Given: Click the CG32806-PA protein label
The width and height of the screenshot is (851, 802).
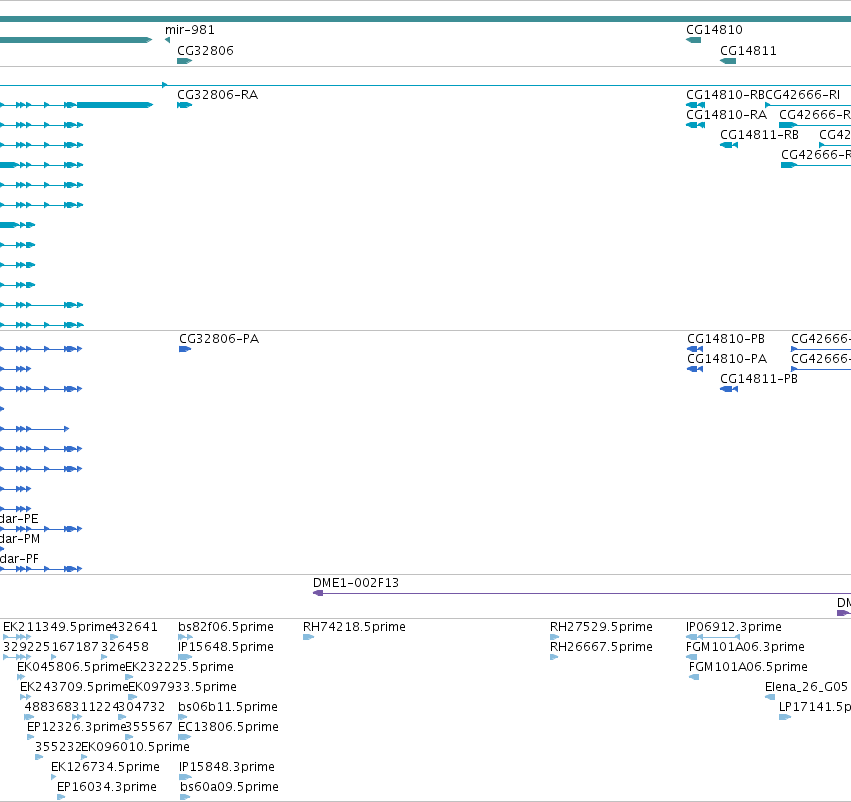Looking at the screenshot, I should point(219,339).
